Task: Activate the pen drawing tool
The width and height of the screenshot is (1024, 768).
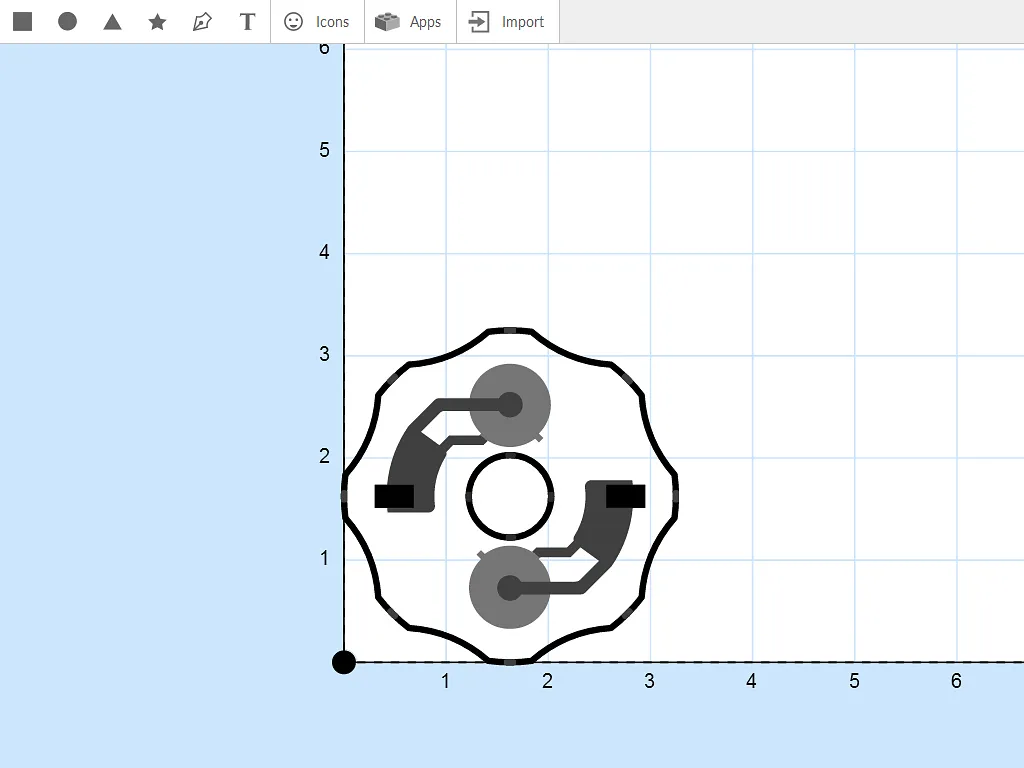Action: (x=202, y=21)
